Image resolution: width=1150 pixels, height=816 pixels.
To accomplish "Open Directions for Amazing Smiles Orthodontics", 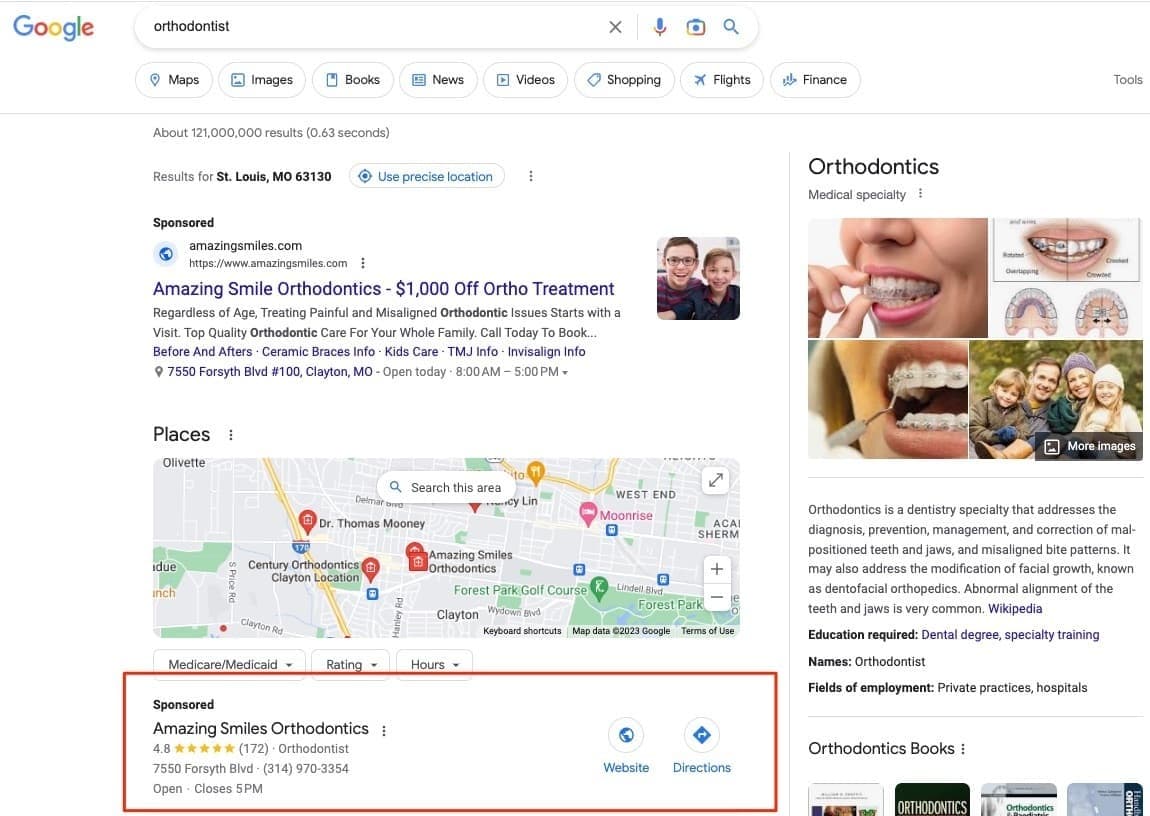I will (701, 748).
